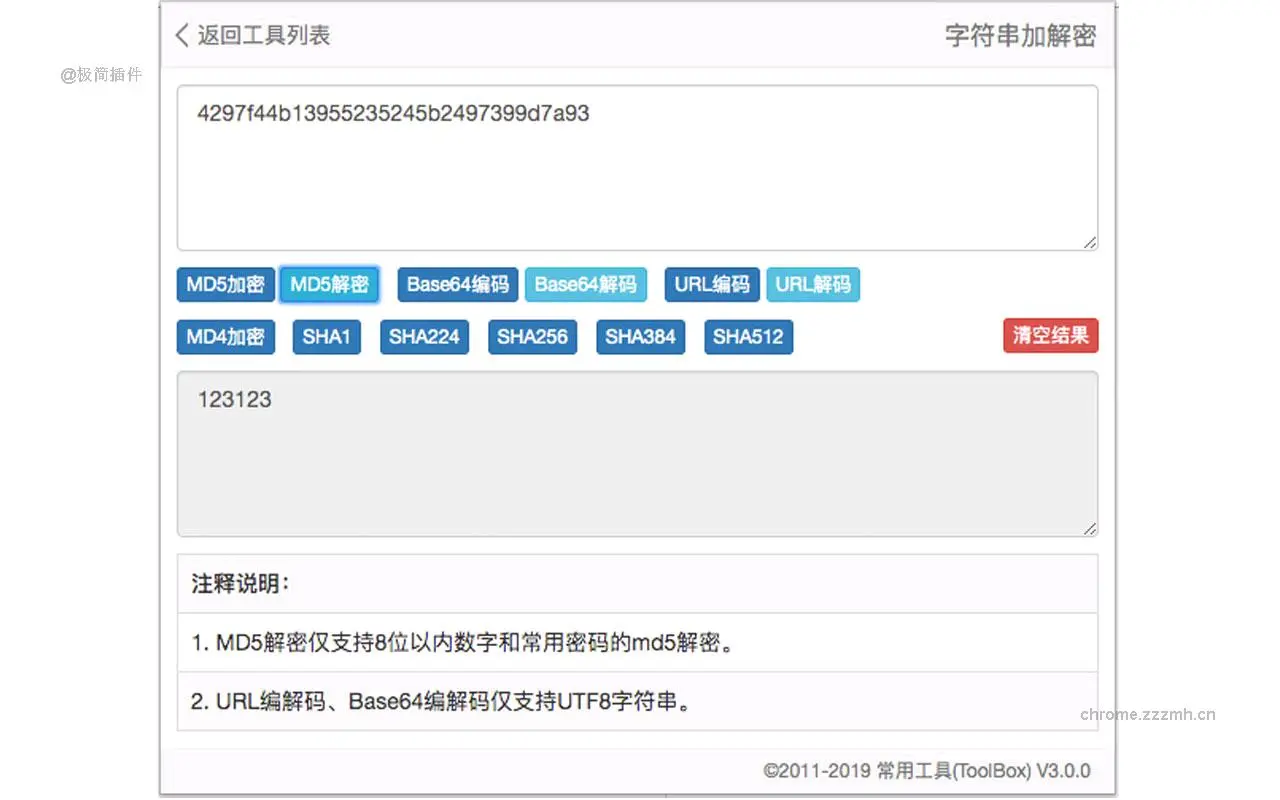Click the URL编码 button
The width and height of the screenshot is (1280, 800).
pos(712,284)
